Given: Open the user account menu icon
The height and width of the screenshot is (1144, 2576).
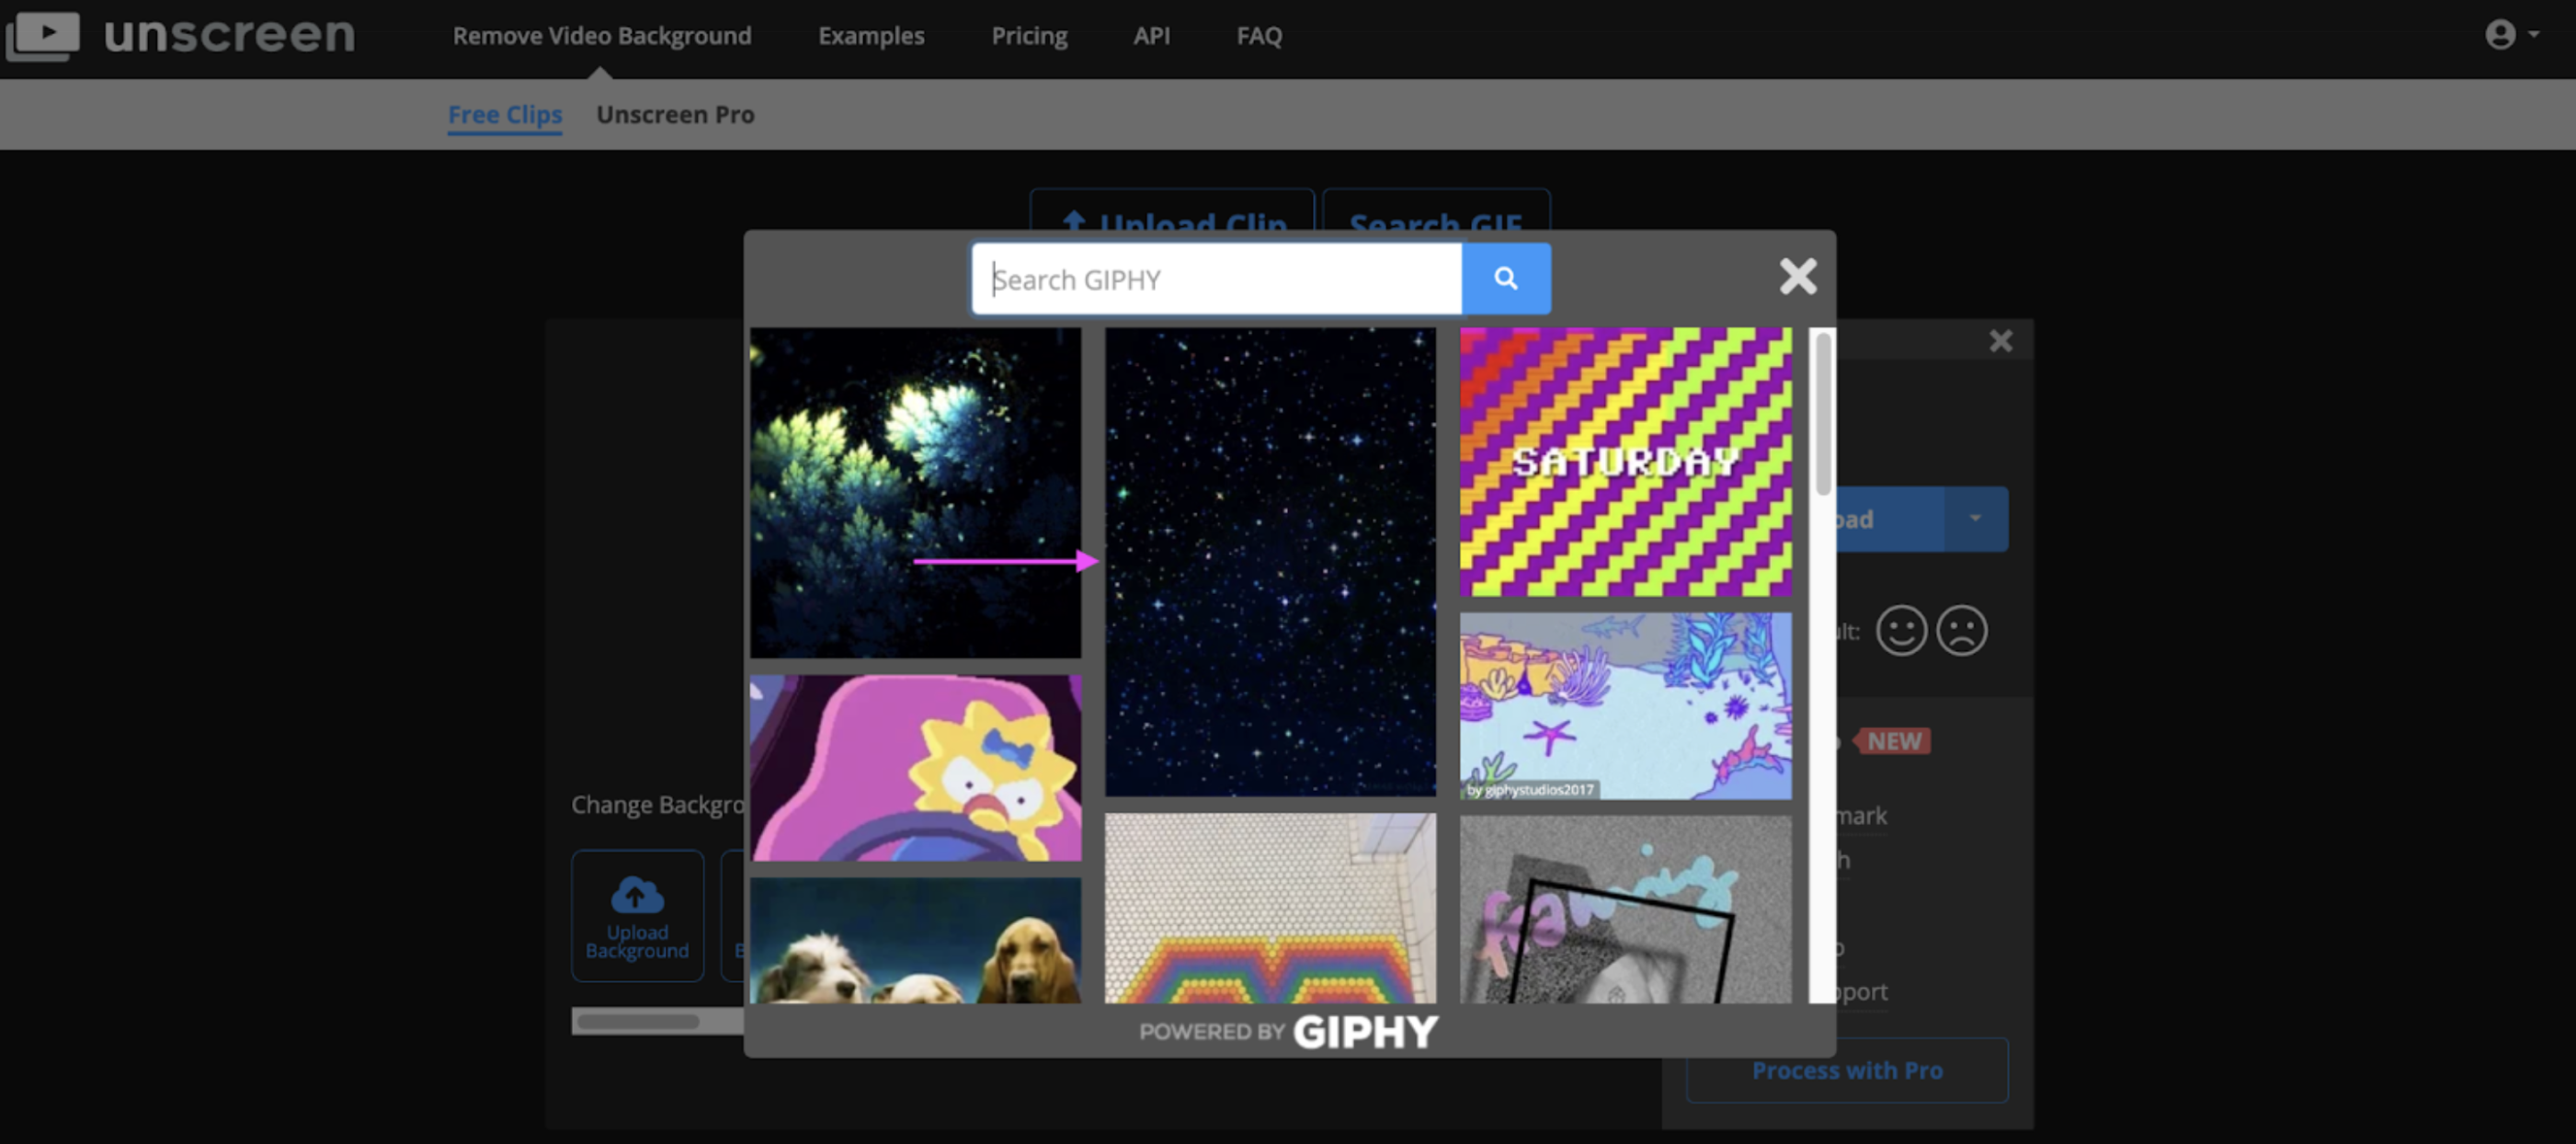Looking at the screenshot, I should coord(2500,35).
